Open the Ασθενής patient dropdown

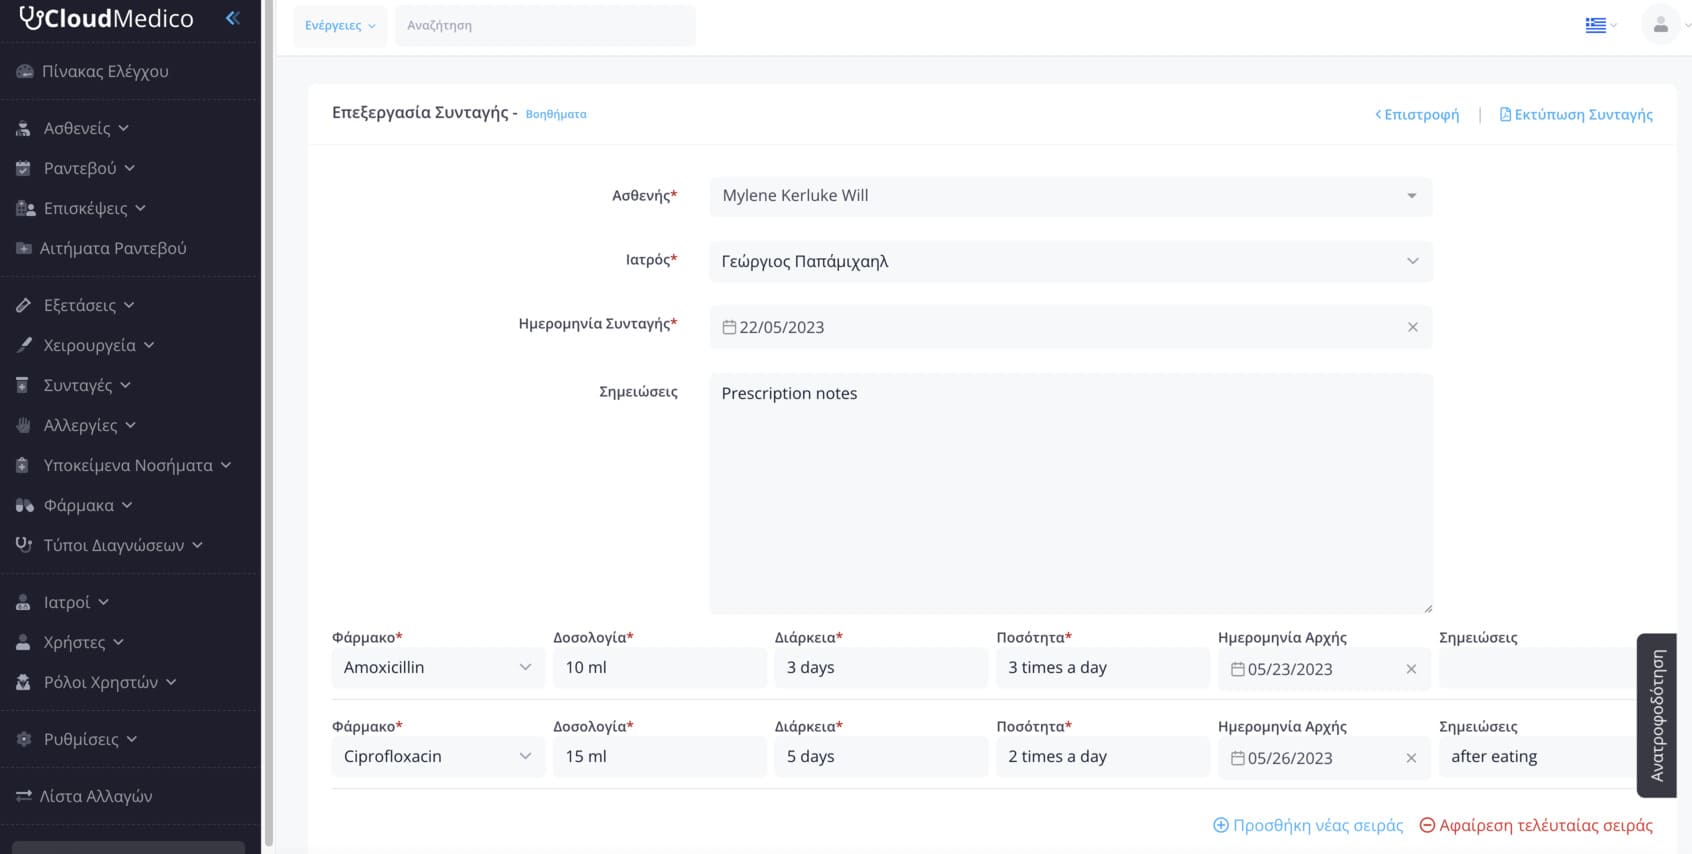point(1070,196)
